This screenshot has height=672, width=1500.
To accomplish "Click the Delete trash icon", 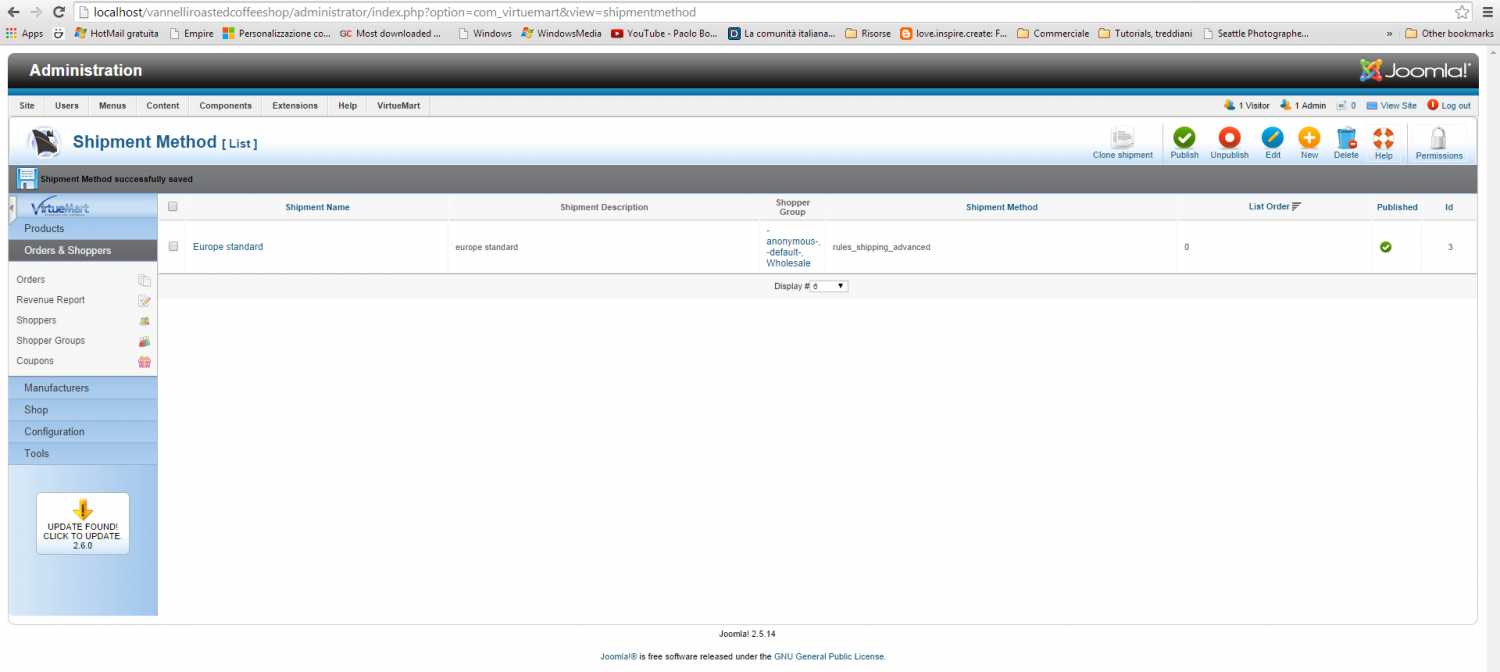I will coord(1346,139).
